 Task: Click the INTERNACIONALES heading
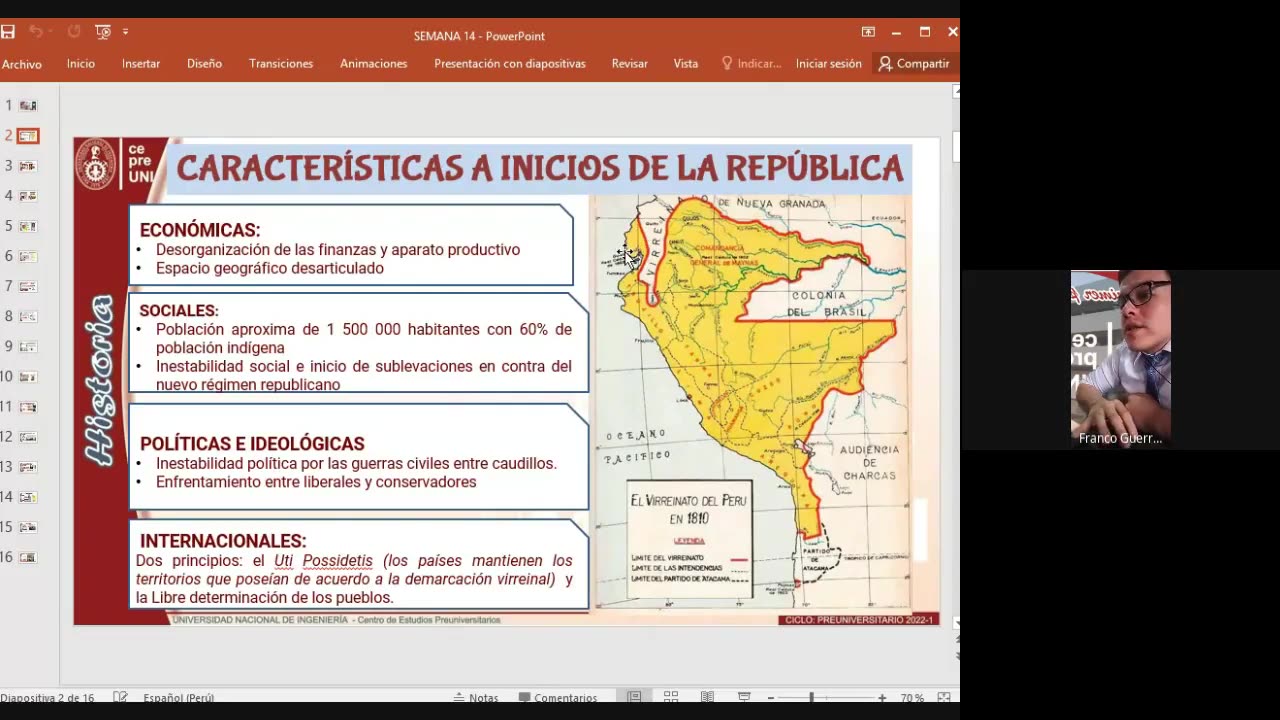click(223, 541)
